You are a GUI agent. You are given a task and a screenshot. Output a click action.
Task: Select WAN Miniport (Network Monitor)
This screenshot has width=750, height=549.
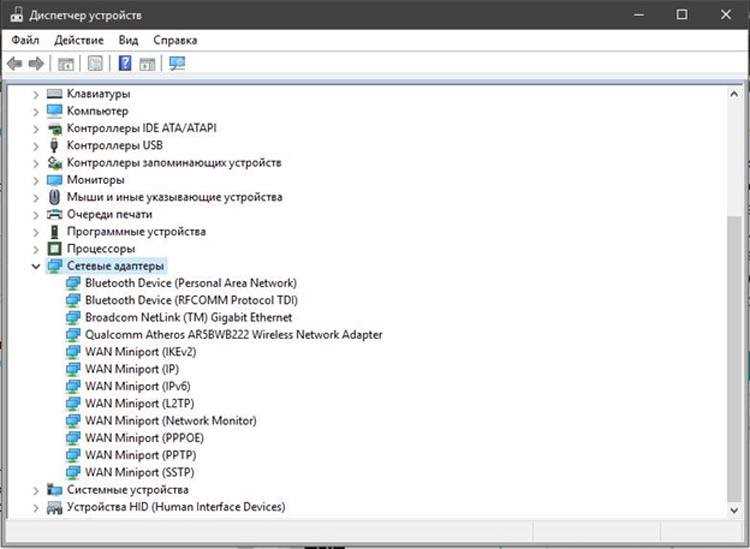coord(171,421)
